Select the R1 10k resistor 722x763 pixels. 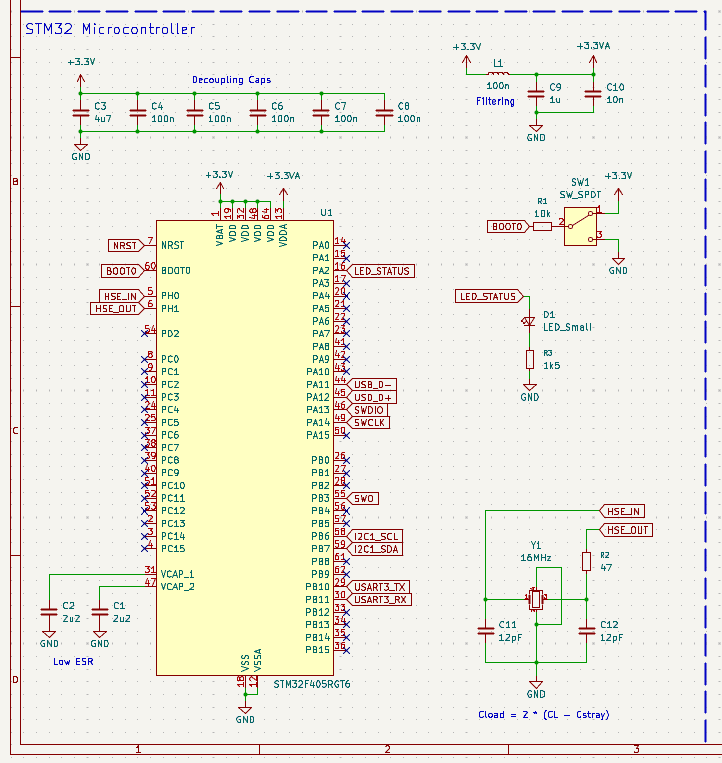click(543, 226)
